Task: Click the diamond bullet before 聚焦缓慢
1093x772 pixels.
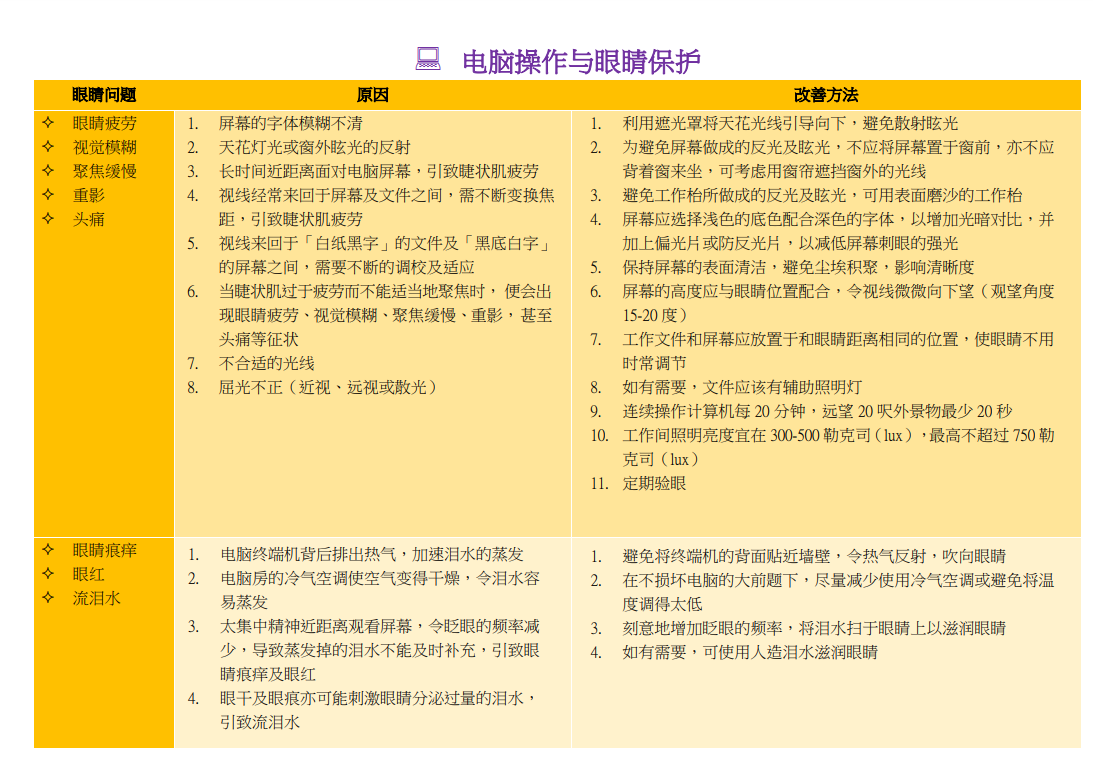Action: point(48,171)
